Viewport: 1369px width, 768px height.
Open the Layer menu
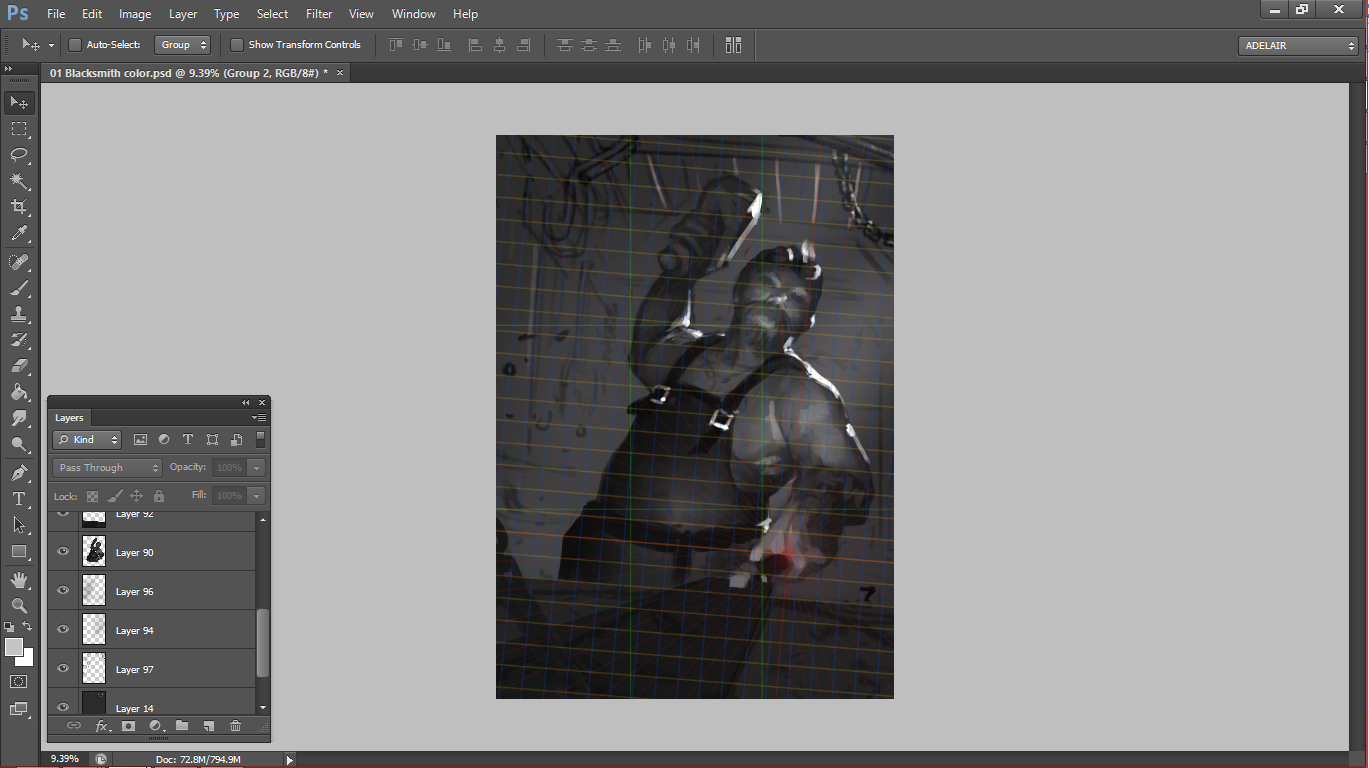tap(183, 14)
